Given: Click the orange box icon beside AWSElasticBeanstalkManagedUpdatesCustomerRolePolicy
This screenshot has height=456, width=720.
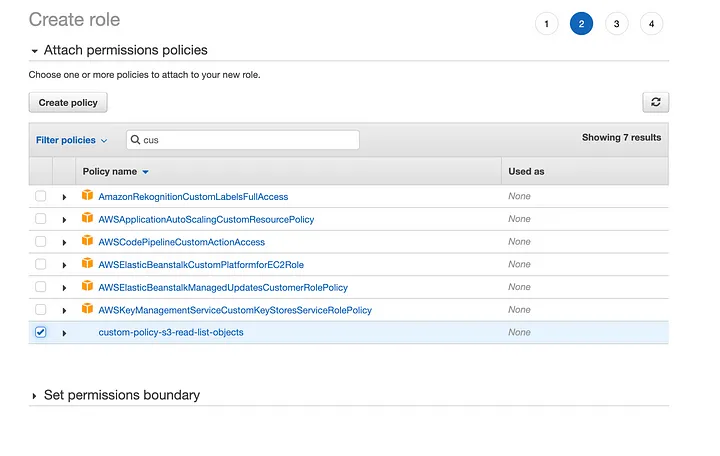Looking at the screenshot, I should [87, 286].
